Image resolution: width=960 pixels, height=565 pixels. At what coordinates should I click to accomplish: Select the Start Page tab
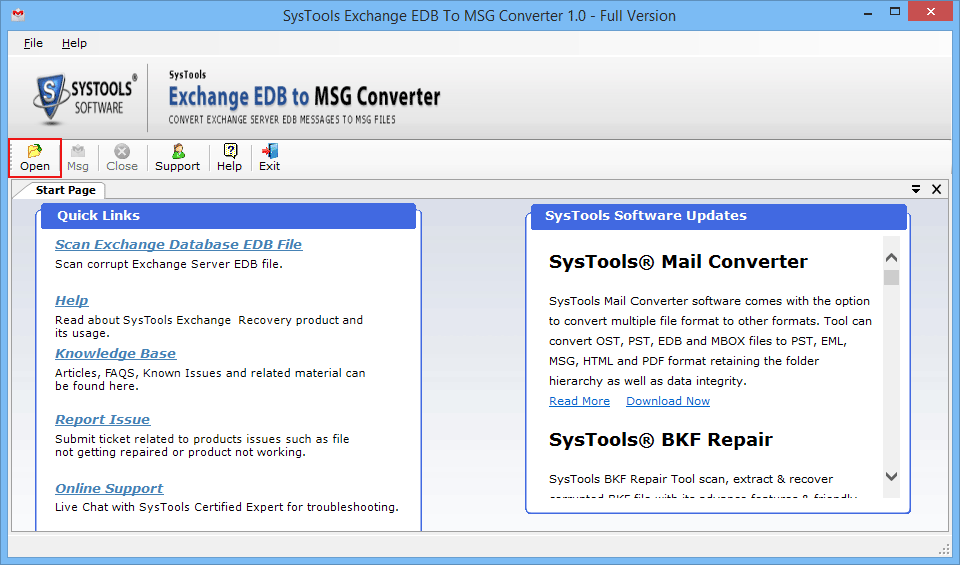65,190
